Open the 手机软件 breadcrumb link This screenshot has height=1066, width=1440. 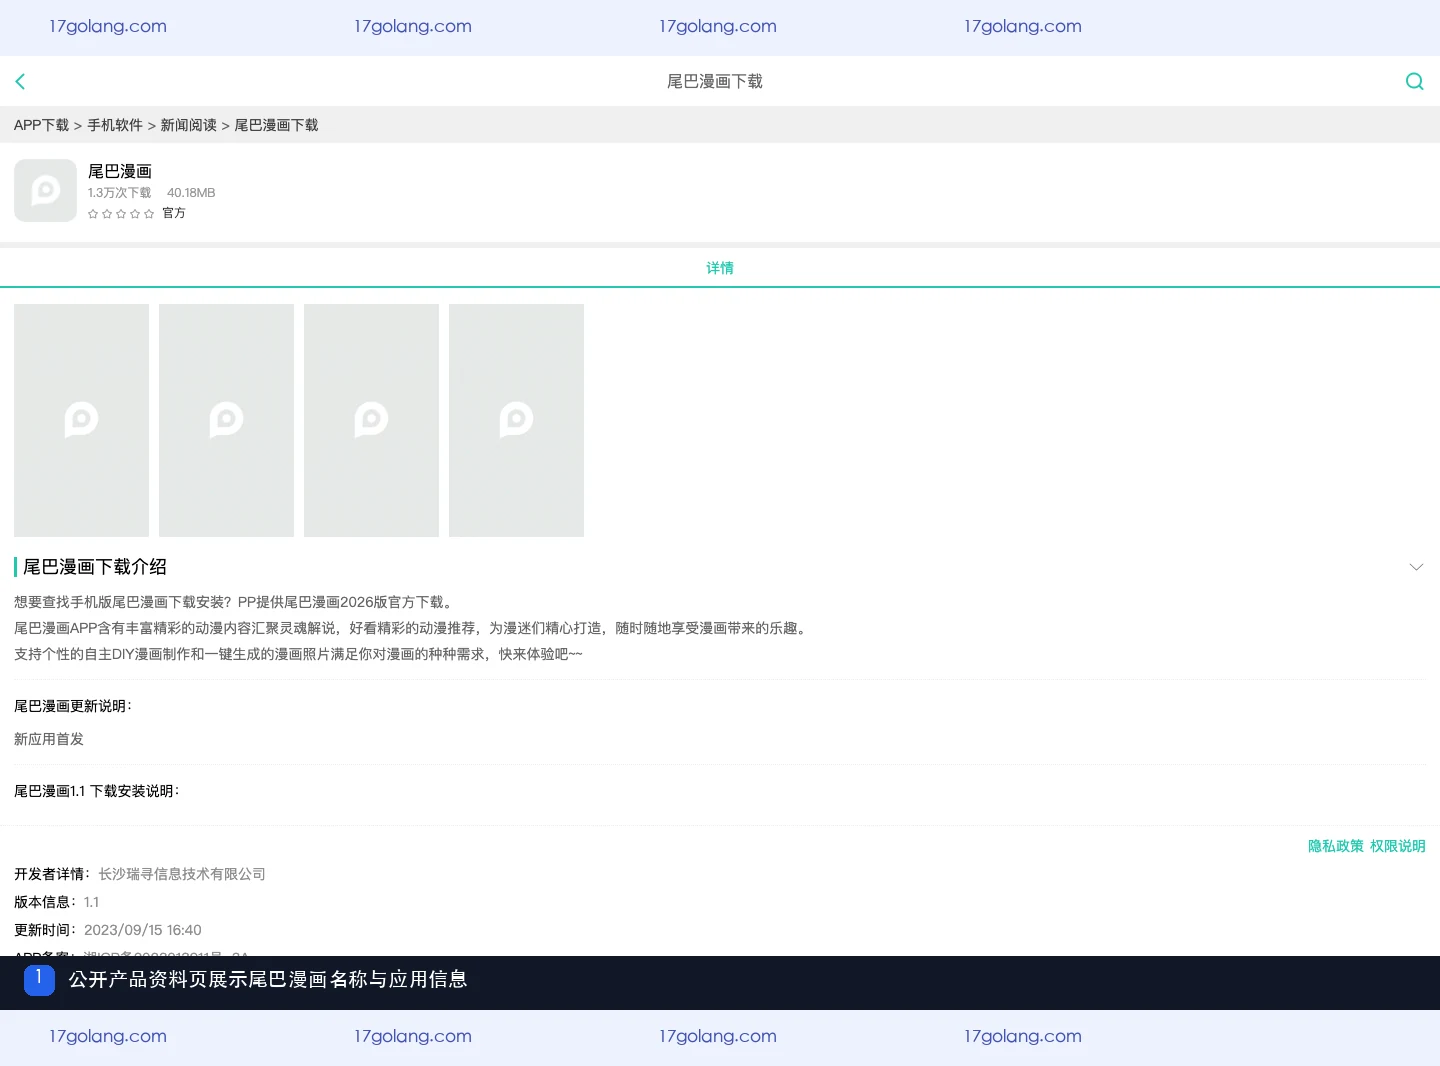[x=115, y=125]
